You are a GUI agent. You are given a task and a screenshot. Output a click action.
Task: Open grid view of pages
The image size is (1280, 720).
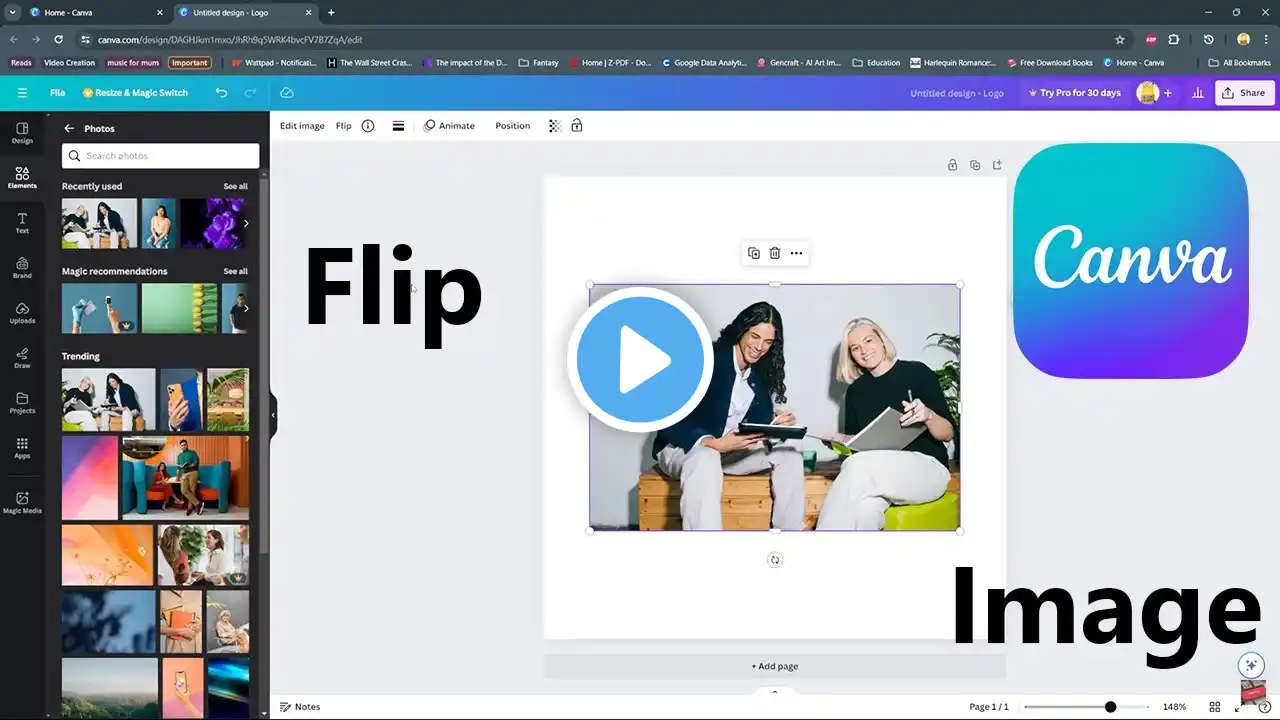(x=1215, y=707)
